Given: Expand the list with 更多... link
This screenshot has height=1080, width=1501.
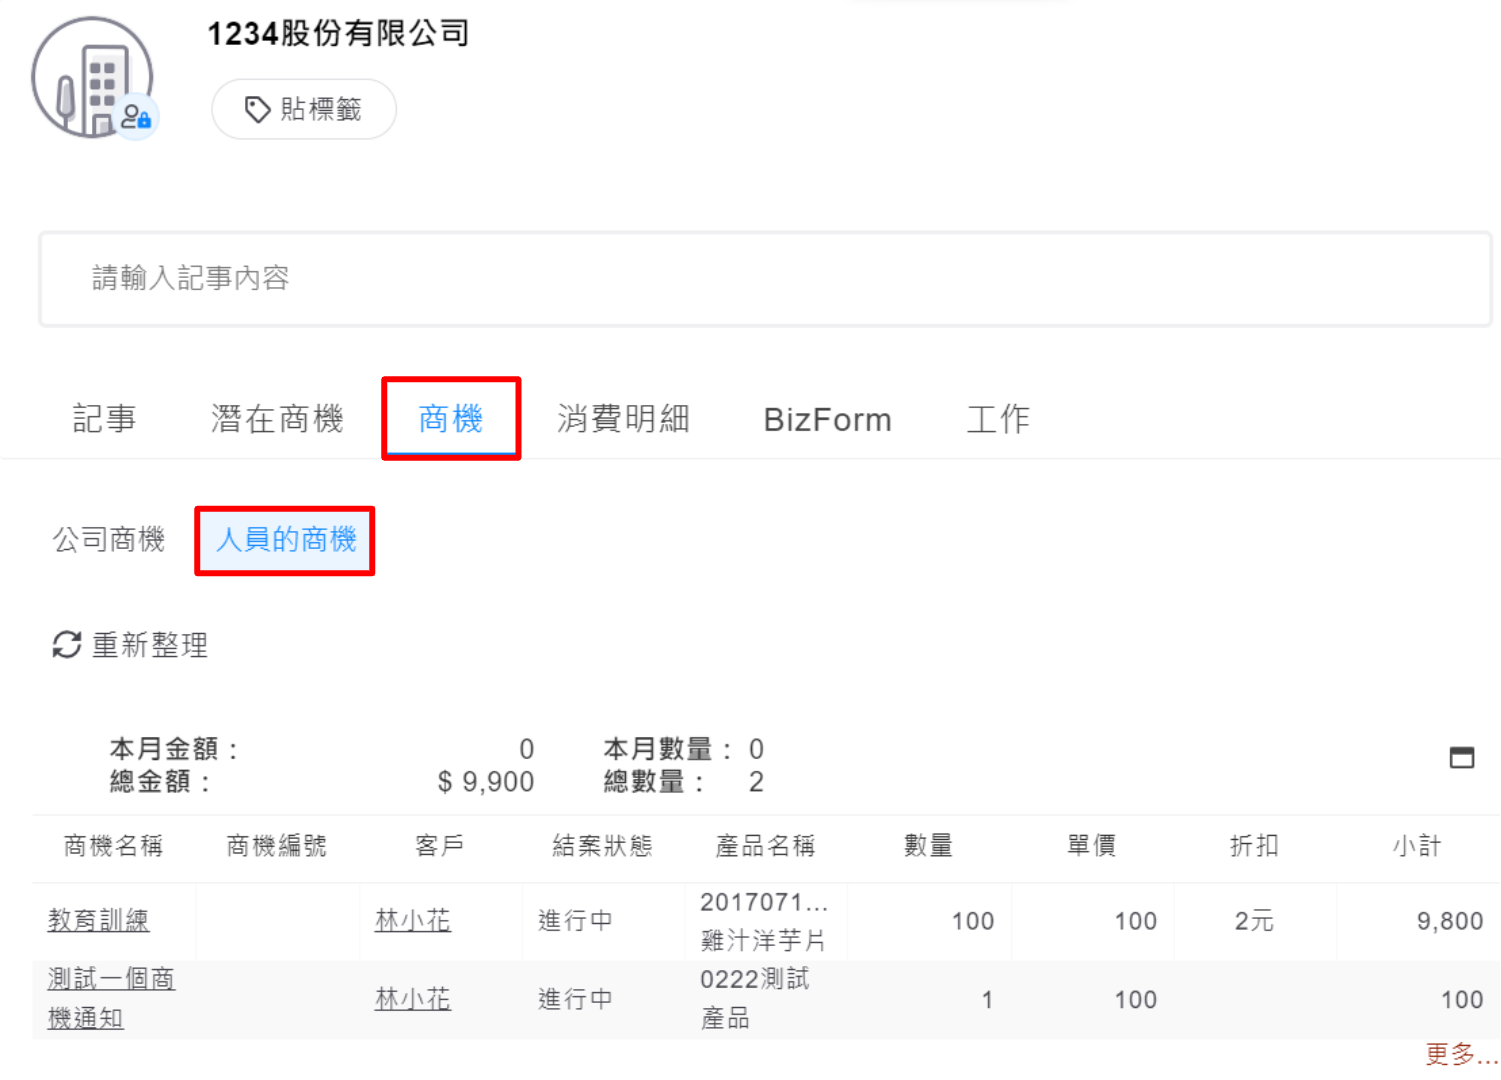Looking at the screenshot, I should pyautogui.click(x=1460, y=1054).
